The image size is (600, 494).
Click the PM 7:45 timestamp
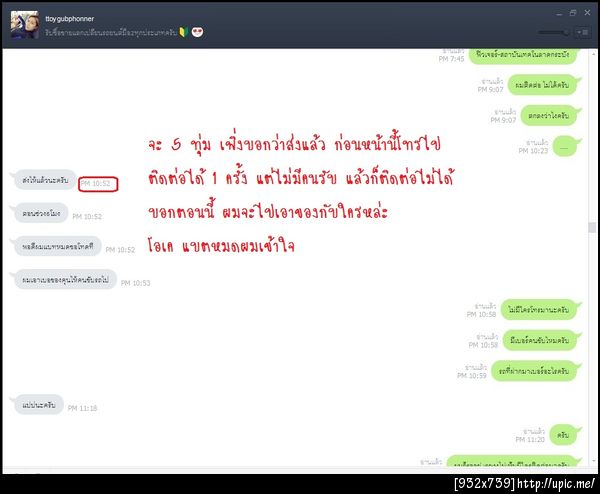(x=451, y=59)
